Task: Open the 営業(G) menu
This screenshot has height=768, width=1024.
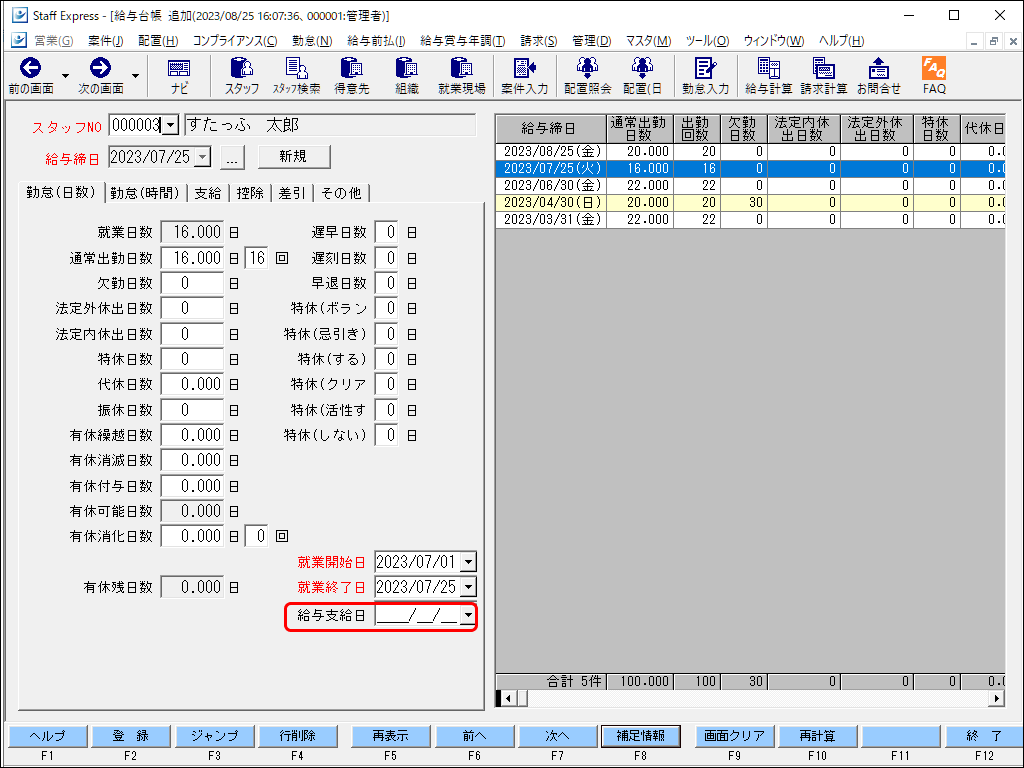Action: 54,40
